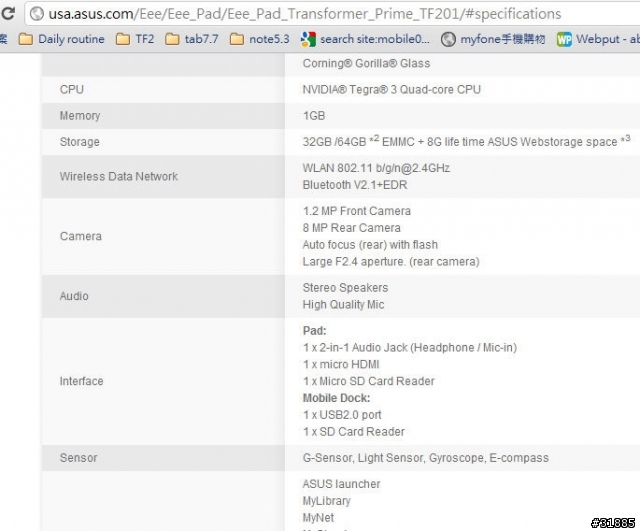Click the WLAN 802.11 b/g/n@2.4GHz text
Screen dimensions: 640x531
click(x=376, y=168)
